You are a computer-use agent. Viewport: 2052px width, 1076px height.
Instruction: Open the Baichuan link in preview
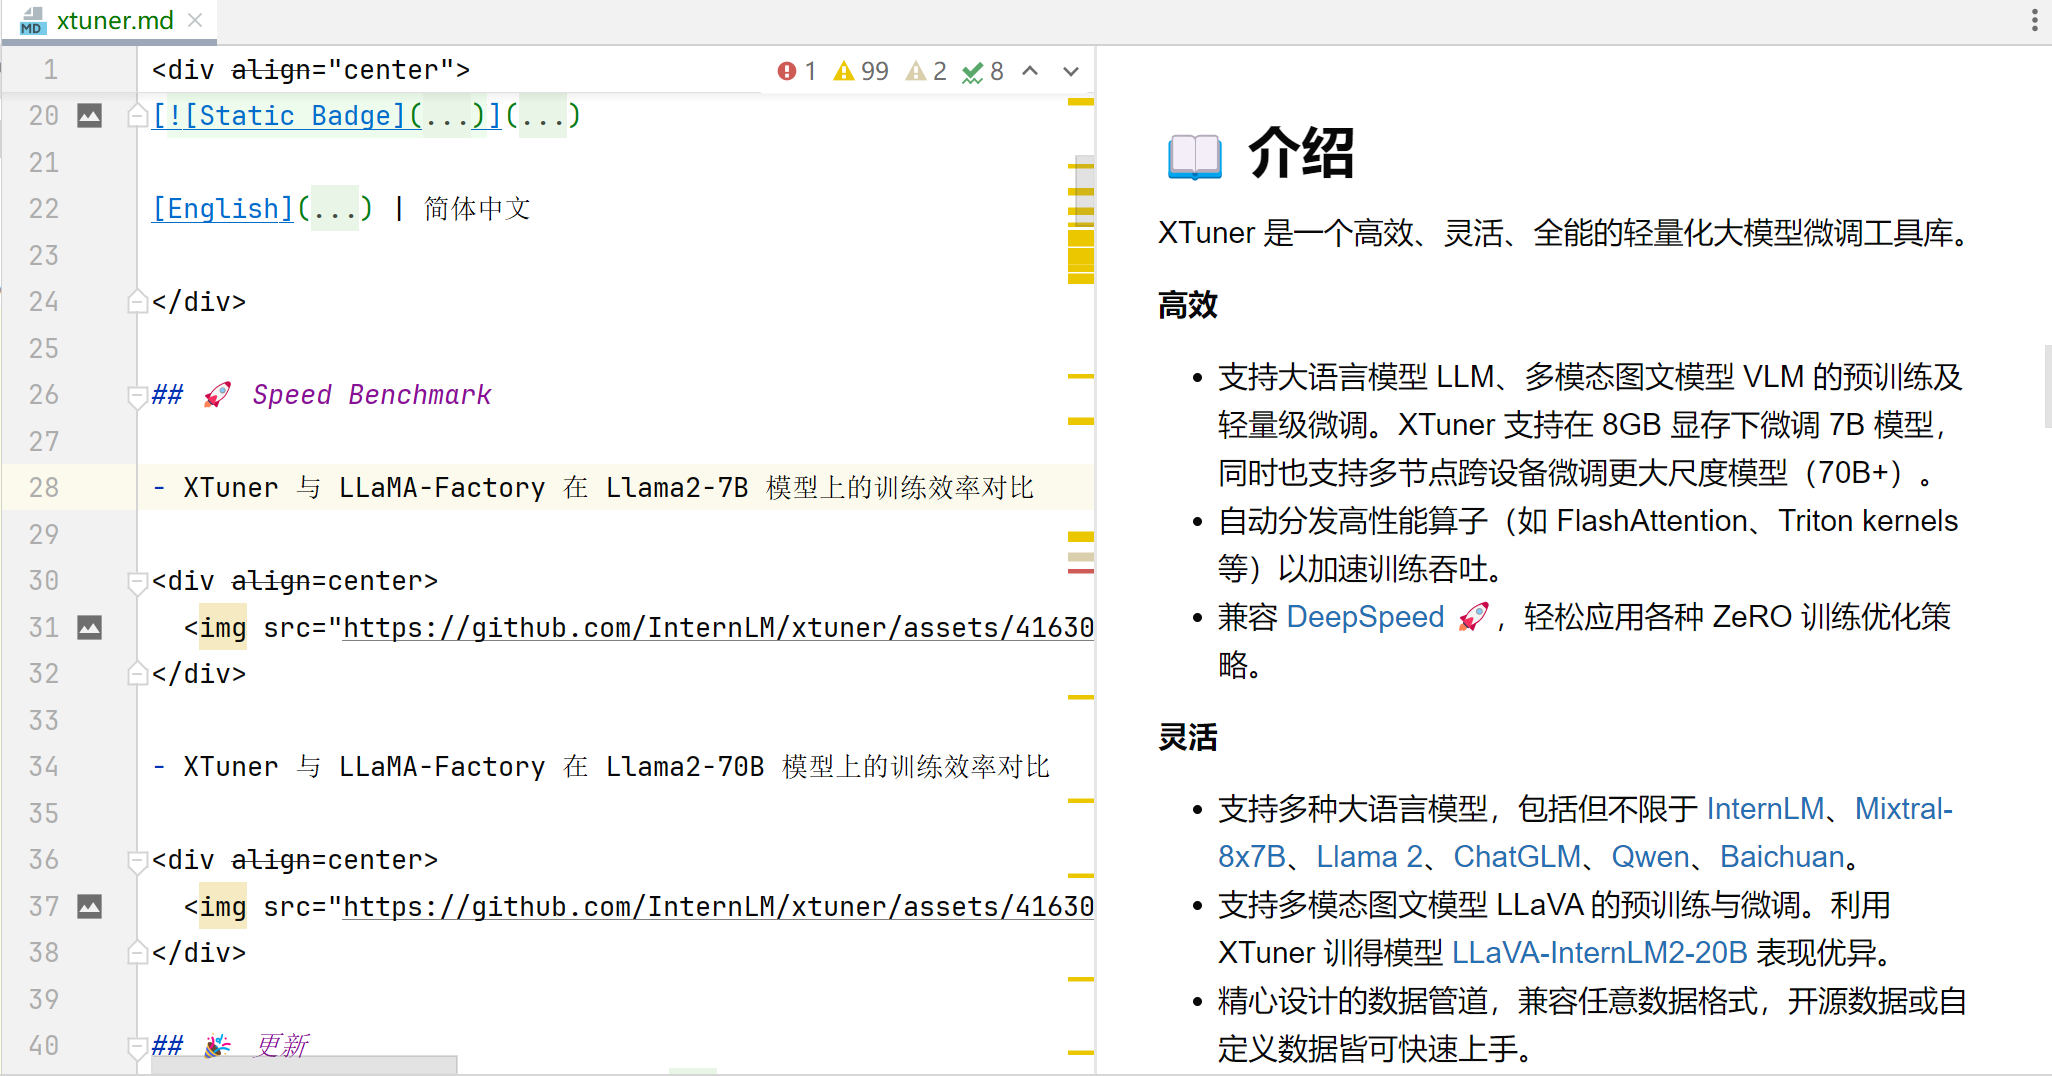[x=1782, y=857]
